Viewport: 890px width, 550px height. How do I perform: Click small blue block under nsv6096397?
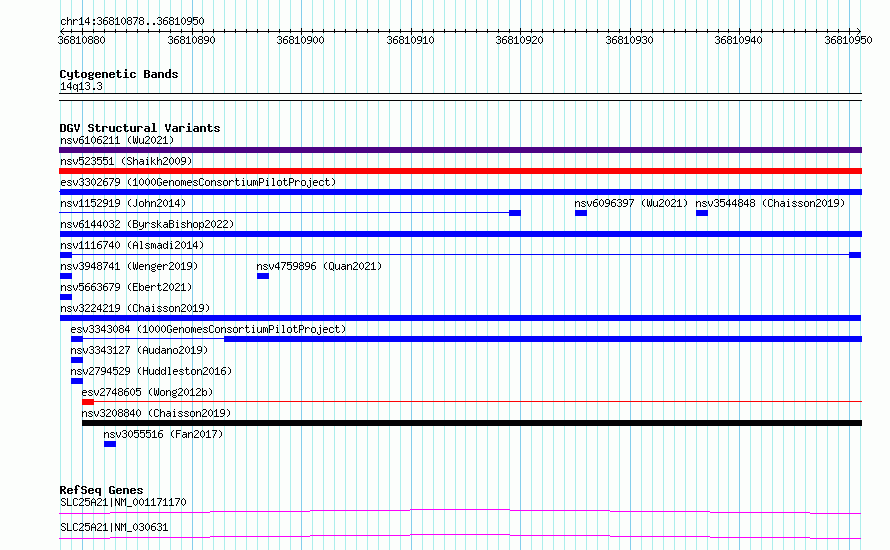[581, 213]
